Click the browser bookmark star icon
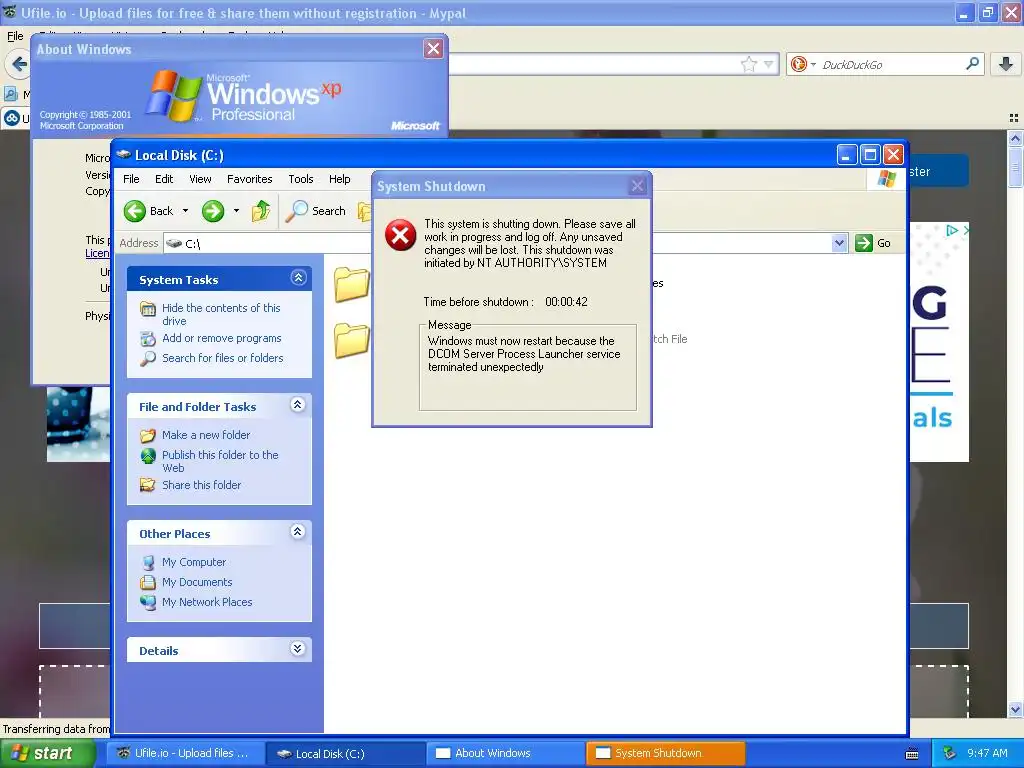The image size is (1024, 768). [748, 64]
